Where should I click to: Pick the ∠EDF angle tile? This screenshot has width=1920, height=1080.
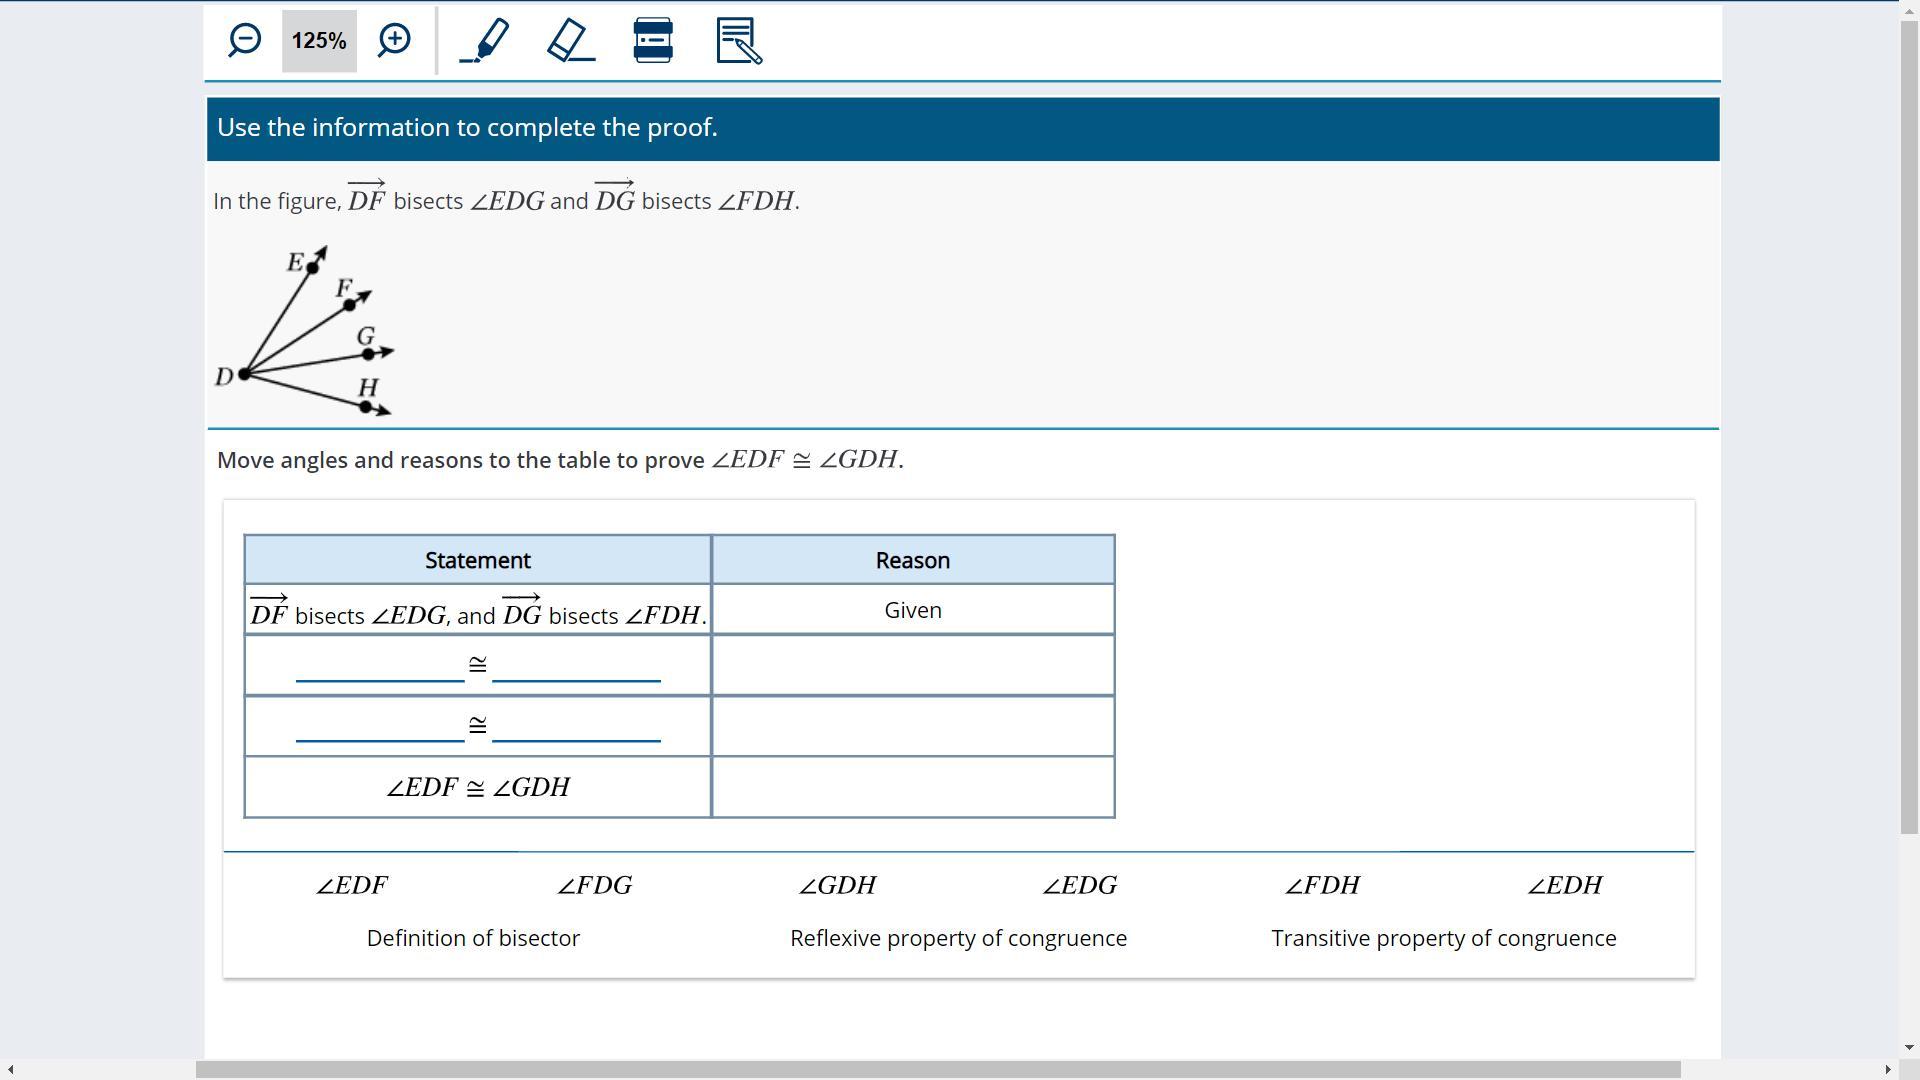coord(352,886)
